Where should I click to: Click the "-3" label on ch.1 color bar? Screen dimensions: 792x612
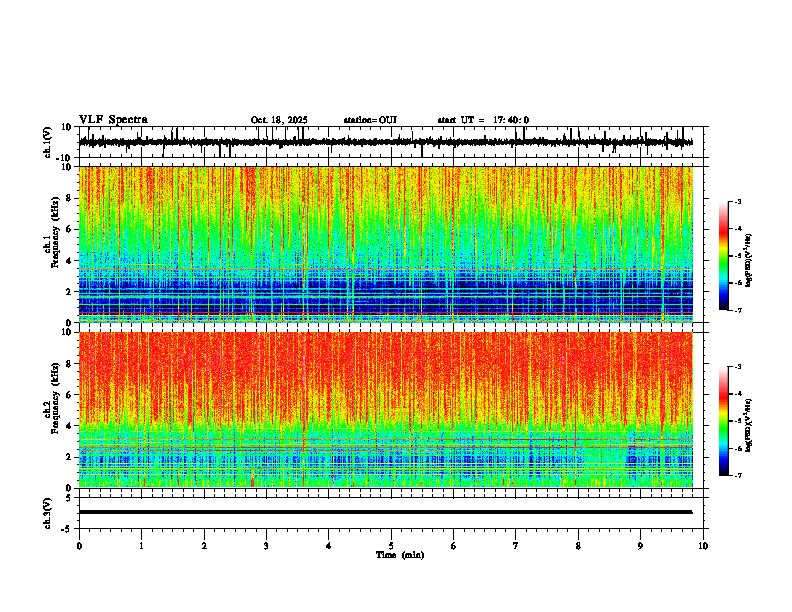pos(737,201)
